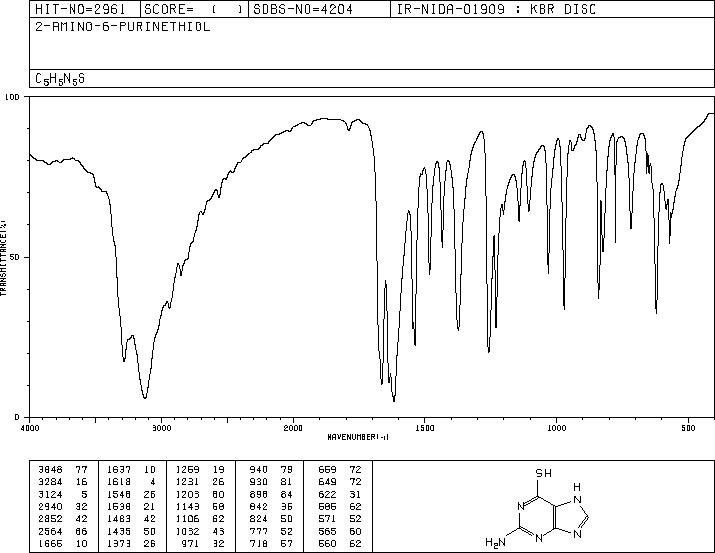Click the 930 peak entry in the table
The height and width of the screenshot is (553, 715).
tap(271, 482)
